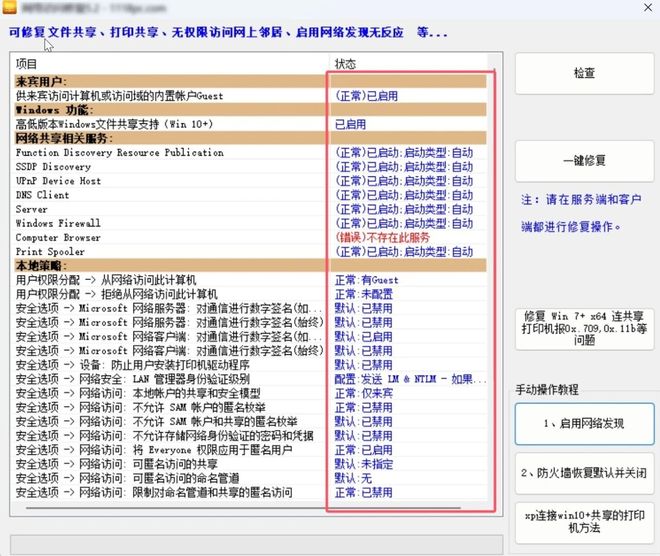
Task: Select LAN 管理器身份验证级别 row
Action: 250,379
